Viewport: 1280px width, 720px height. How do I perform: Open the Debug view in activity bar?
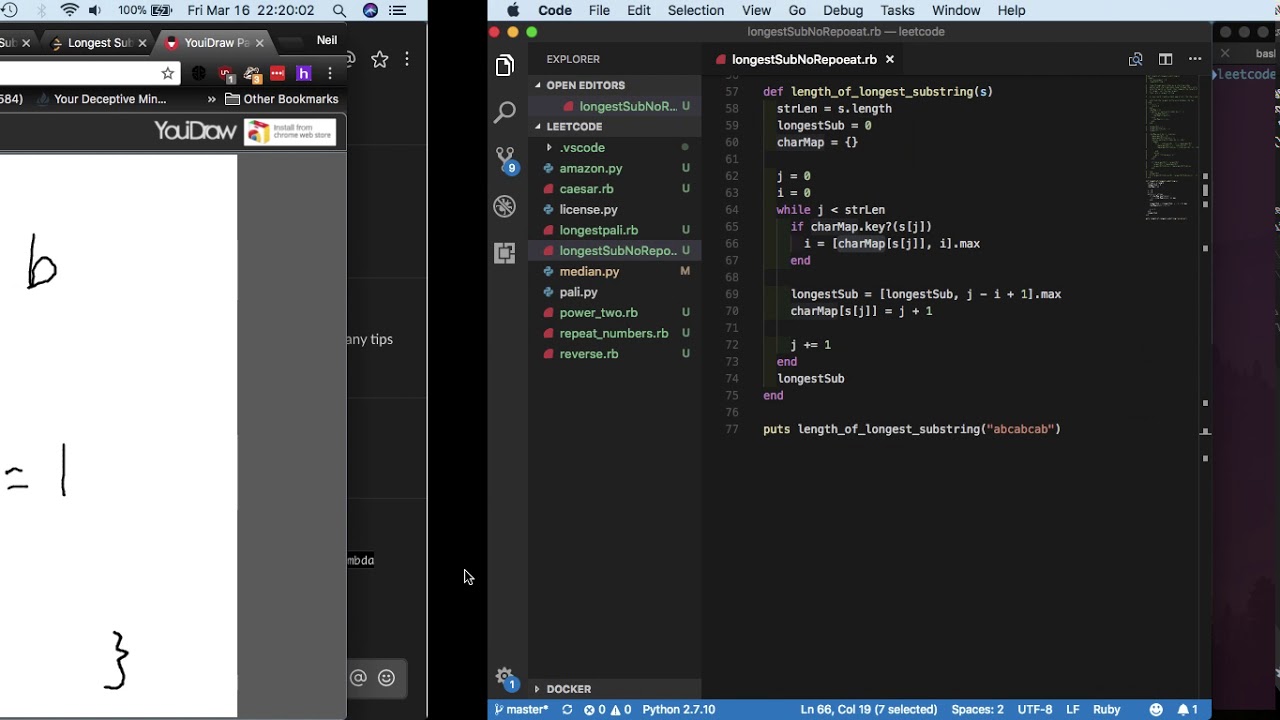click(x=505, y=206)
